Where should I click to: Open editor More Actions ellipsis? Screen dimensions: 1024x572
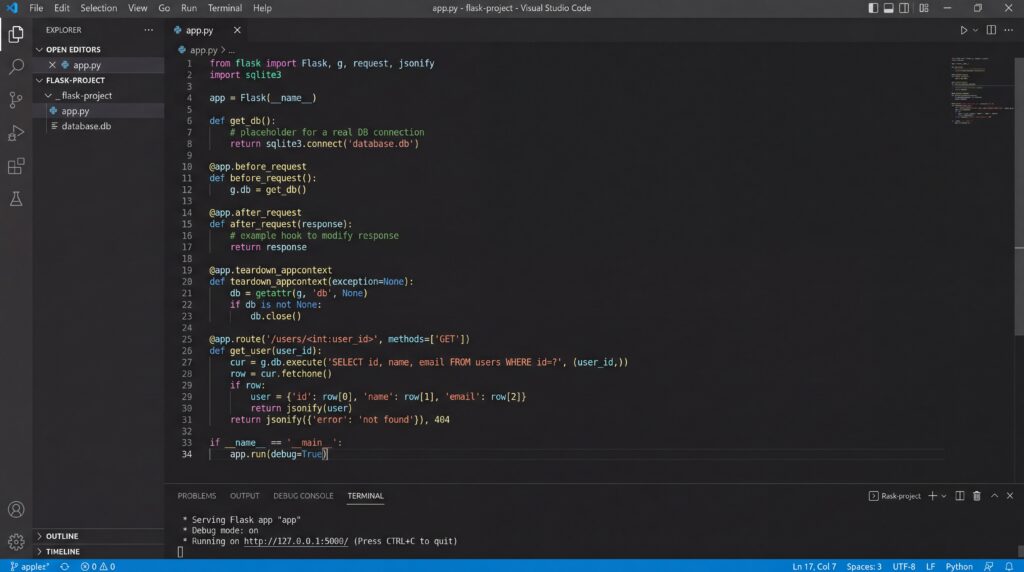[1008, 30]
